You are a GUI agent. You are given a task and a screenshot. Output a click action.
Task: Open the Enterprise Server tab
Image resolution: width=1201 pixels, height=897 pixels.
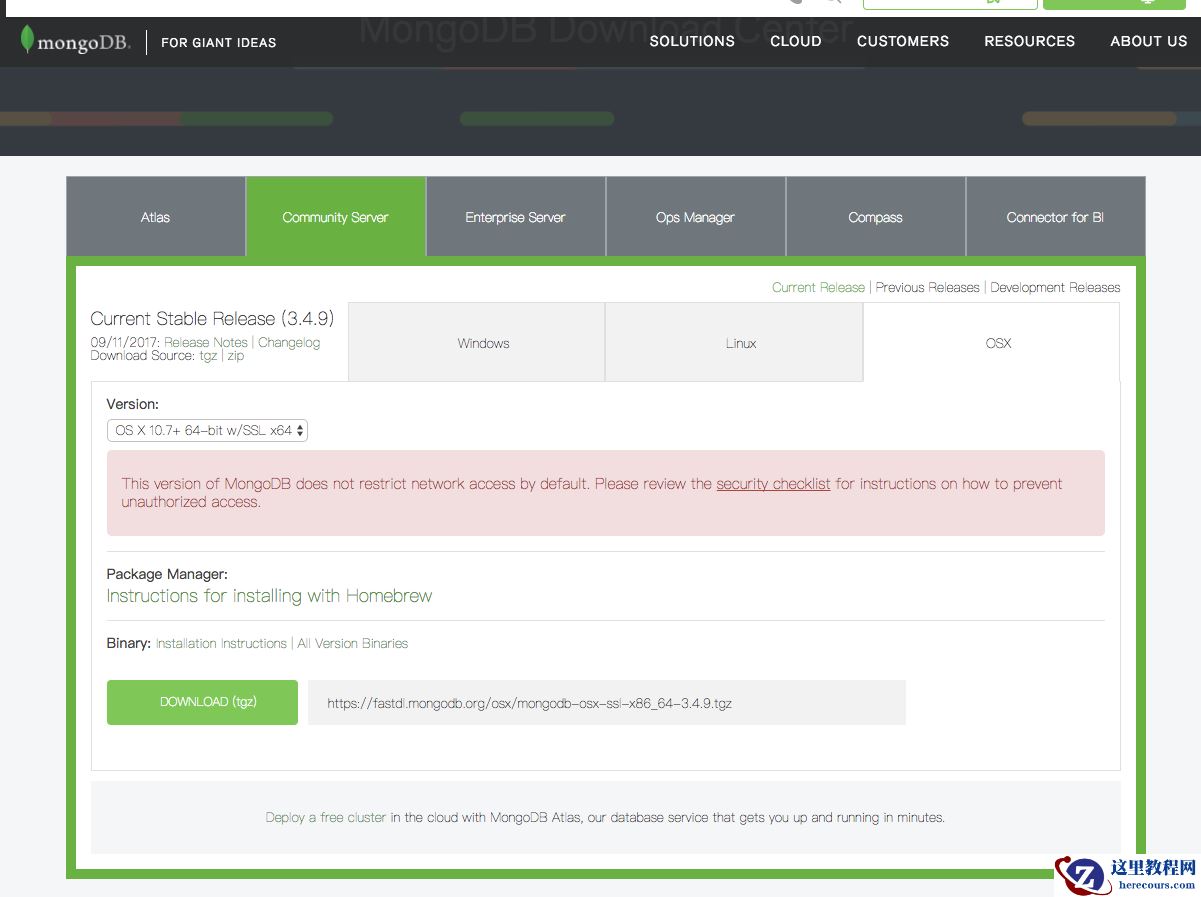click(x=515, y=216)
